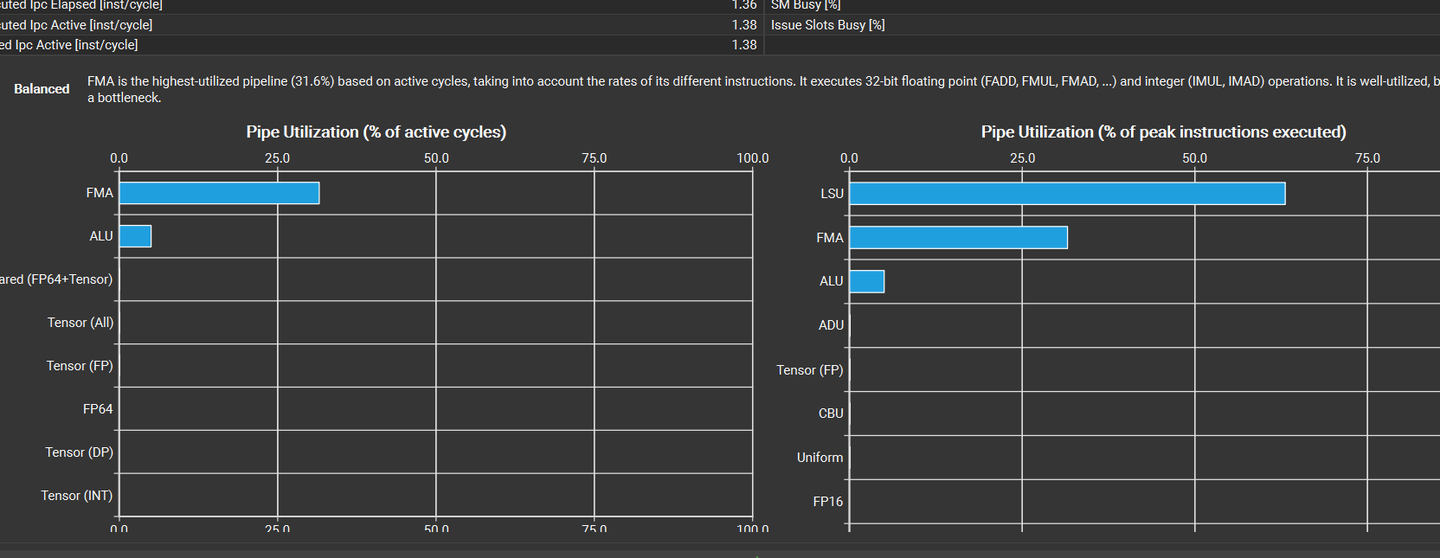Click the Uniform axis label
Image resolution: width=1440 pixels, height=558 pixels.
pyautogui.click(x=820, y=457)
